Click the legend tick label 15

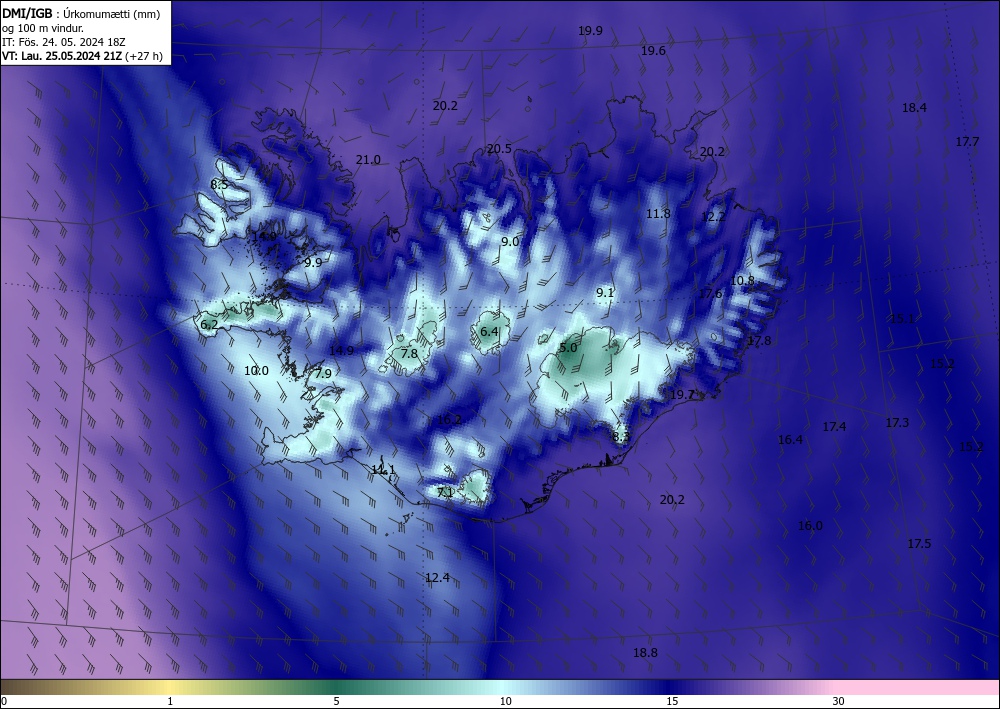[672, 701]
